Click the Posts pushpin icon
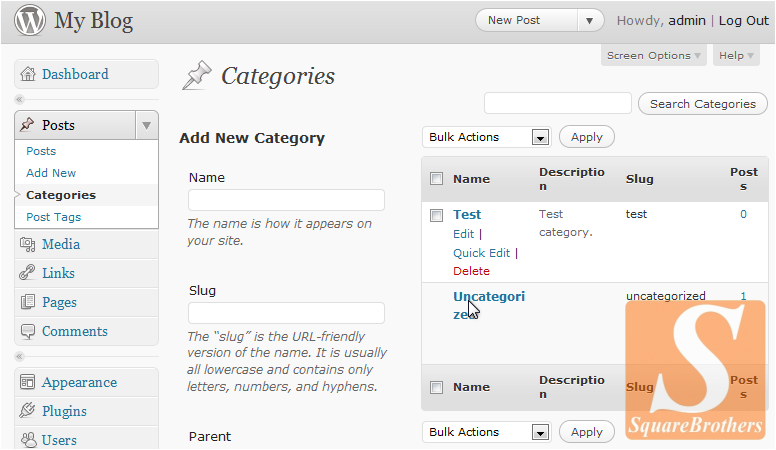Viewport: 776px width, 450px height. [x=27, y=125]
